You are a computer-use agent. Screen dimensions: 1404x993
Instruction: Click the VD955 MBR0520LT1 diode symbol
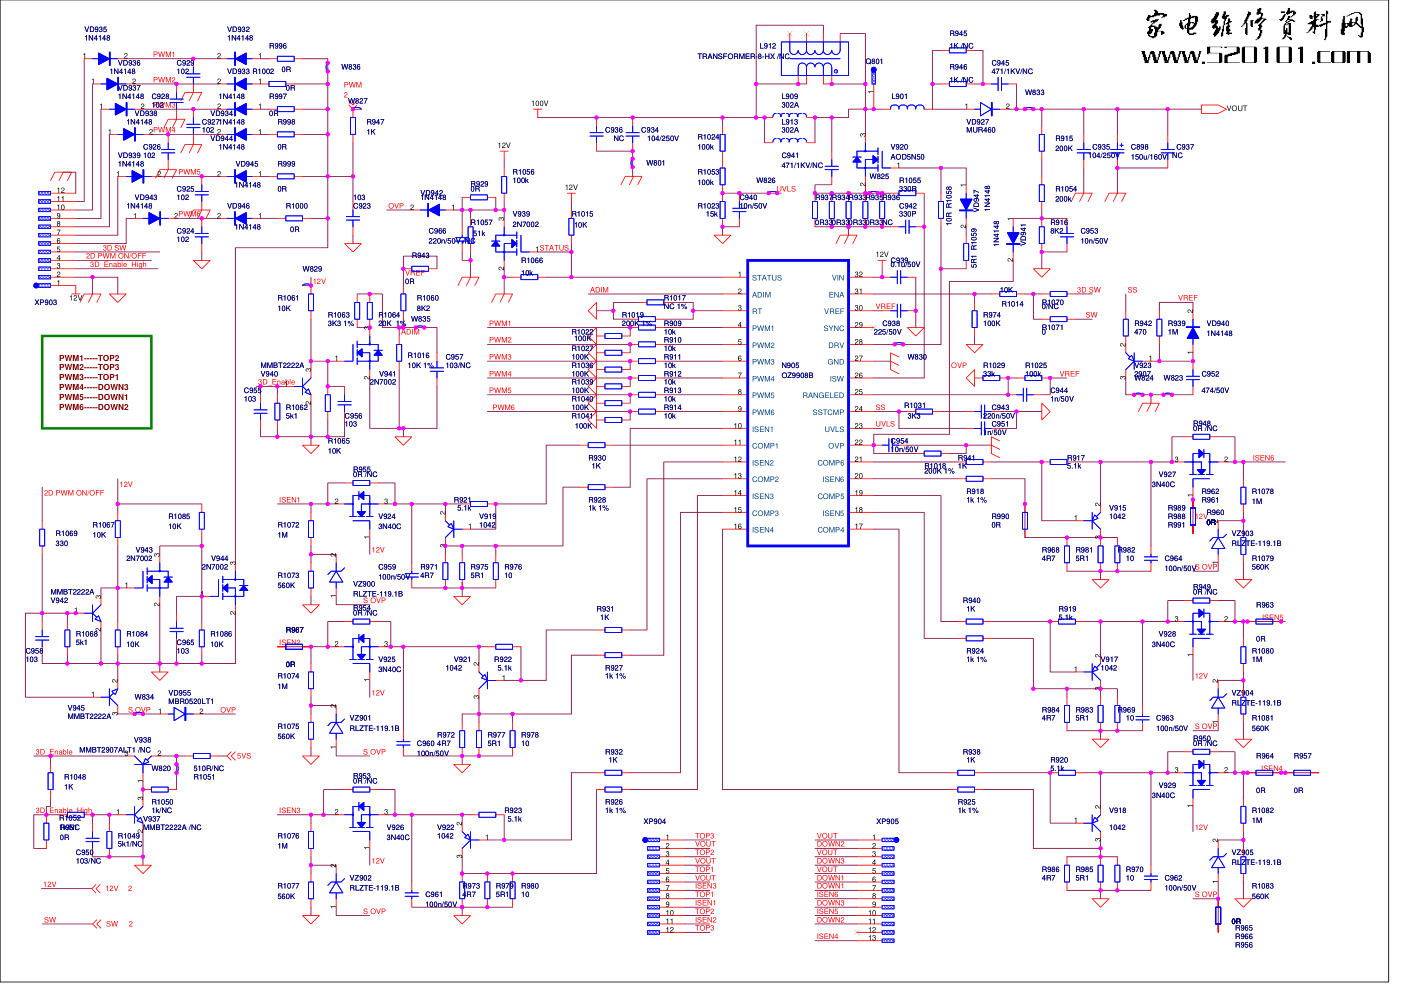point(180,713)
